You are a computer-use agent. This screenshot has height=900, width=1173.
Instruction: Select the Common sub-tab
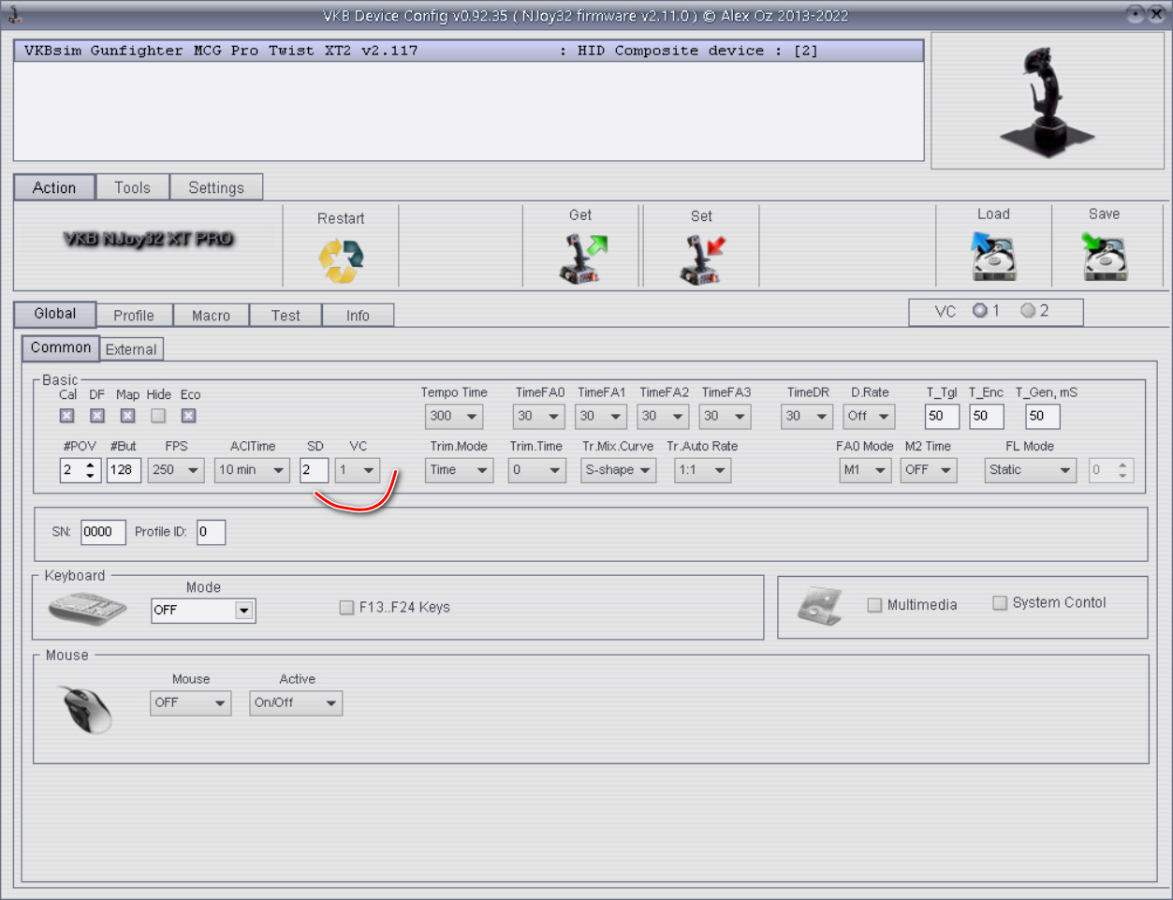coord(61,348)
